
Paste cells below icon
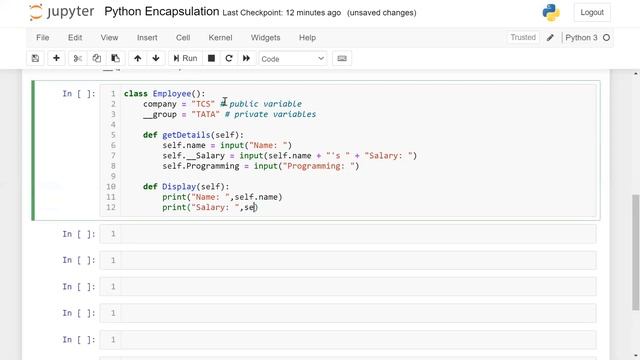pos(116,58)
